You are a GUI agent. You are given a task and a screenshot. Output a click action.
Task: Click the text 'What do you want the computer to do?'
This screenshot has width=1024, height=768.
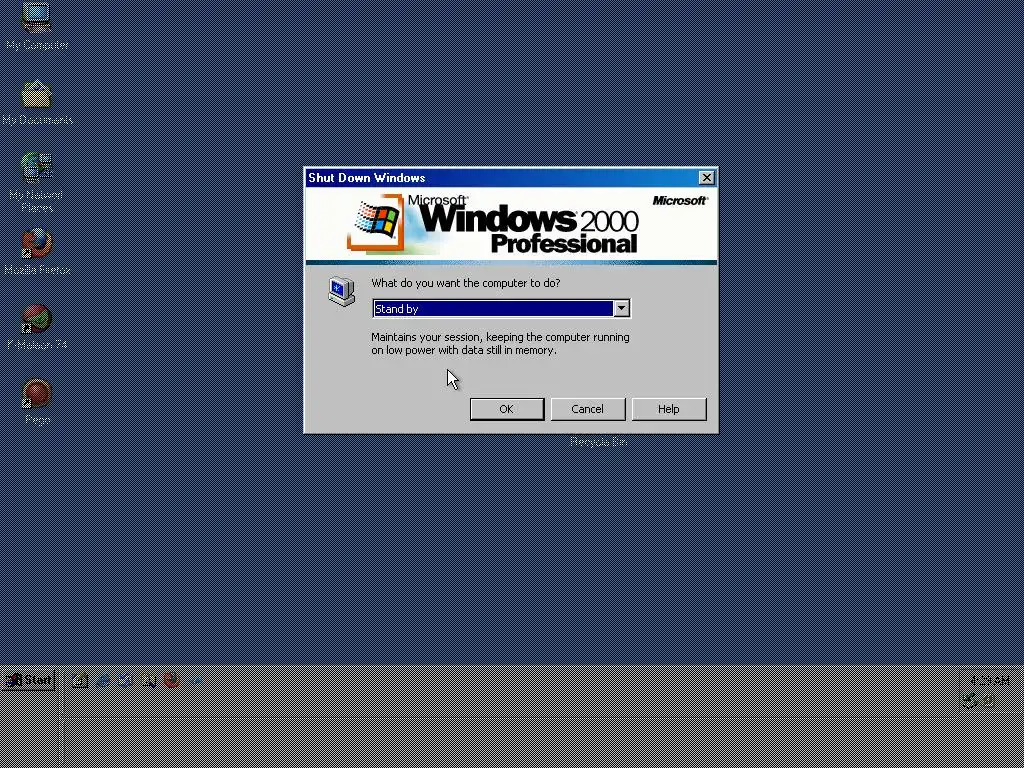click(x=466, y=283)
